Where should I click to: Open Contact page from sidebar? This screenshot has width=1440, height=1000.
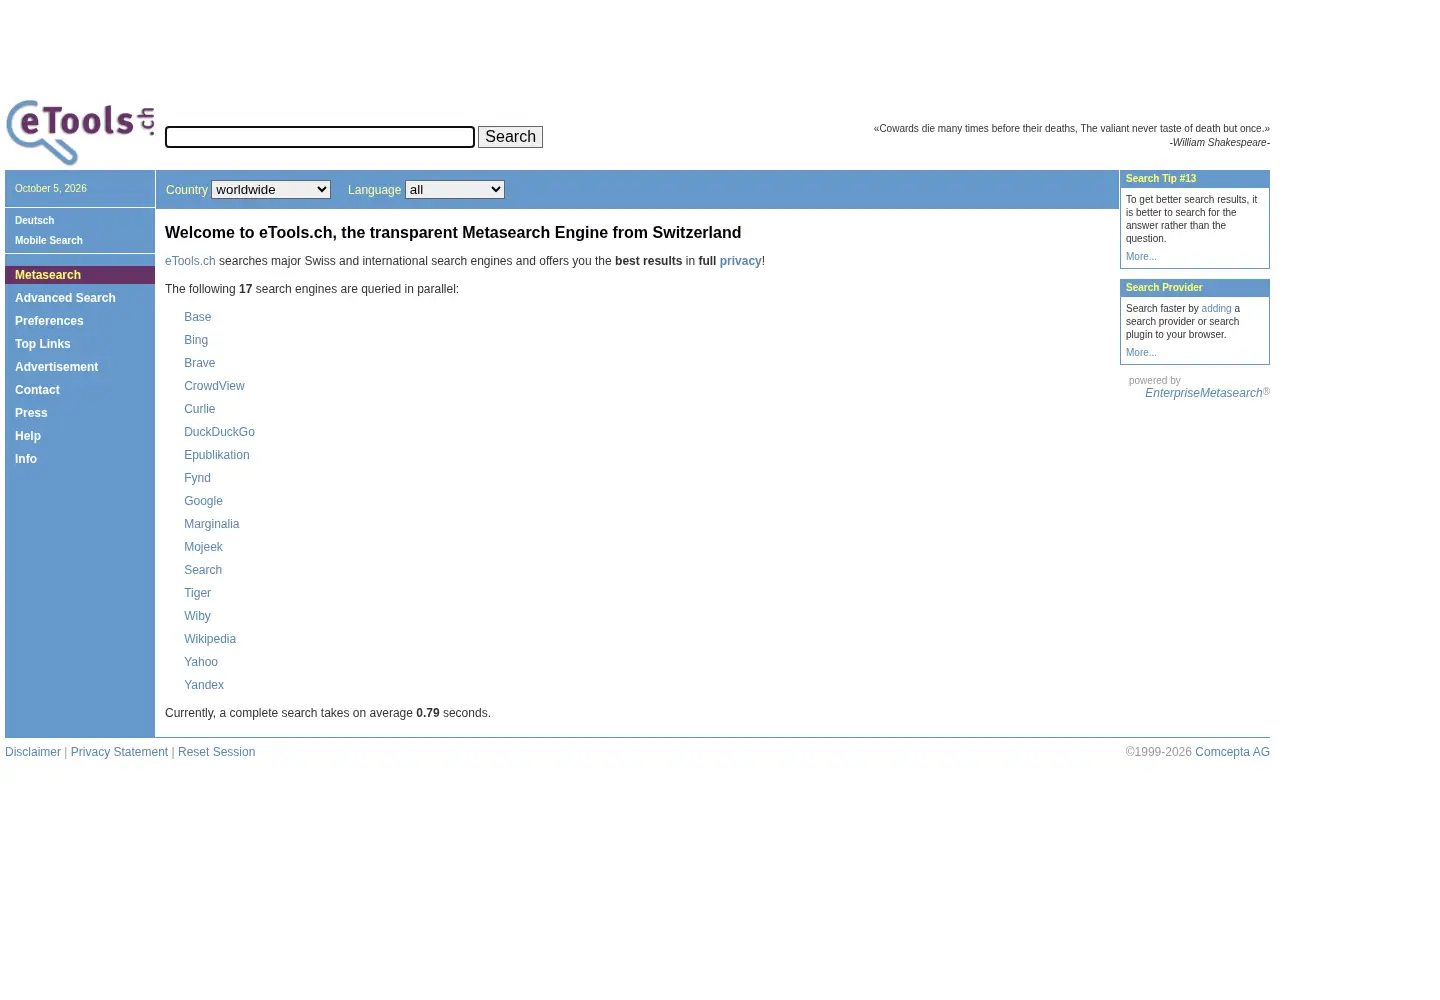coord(37,390)
